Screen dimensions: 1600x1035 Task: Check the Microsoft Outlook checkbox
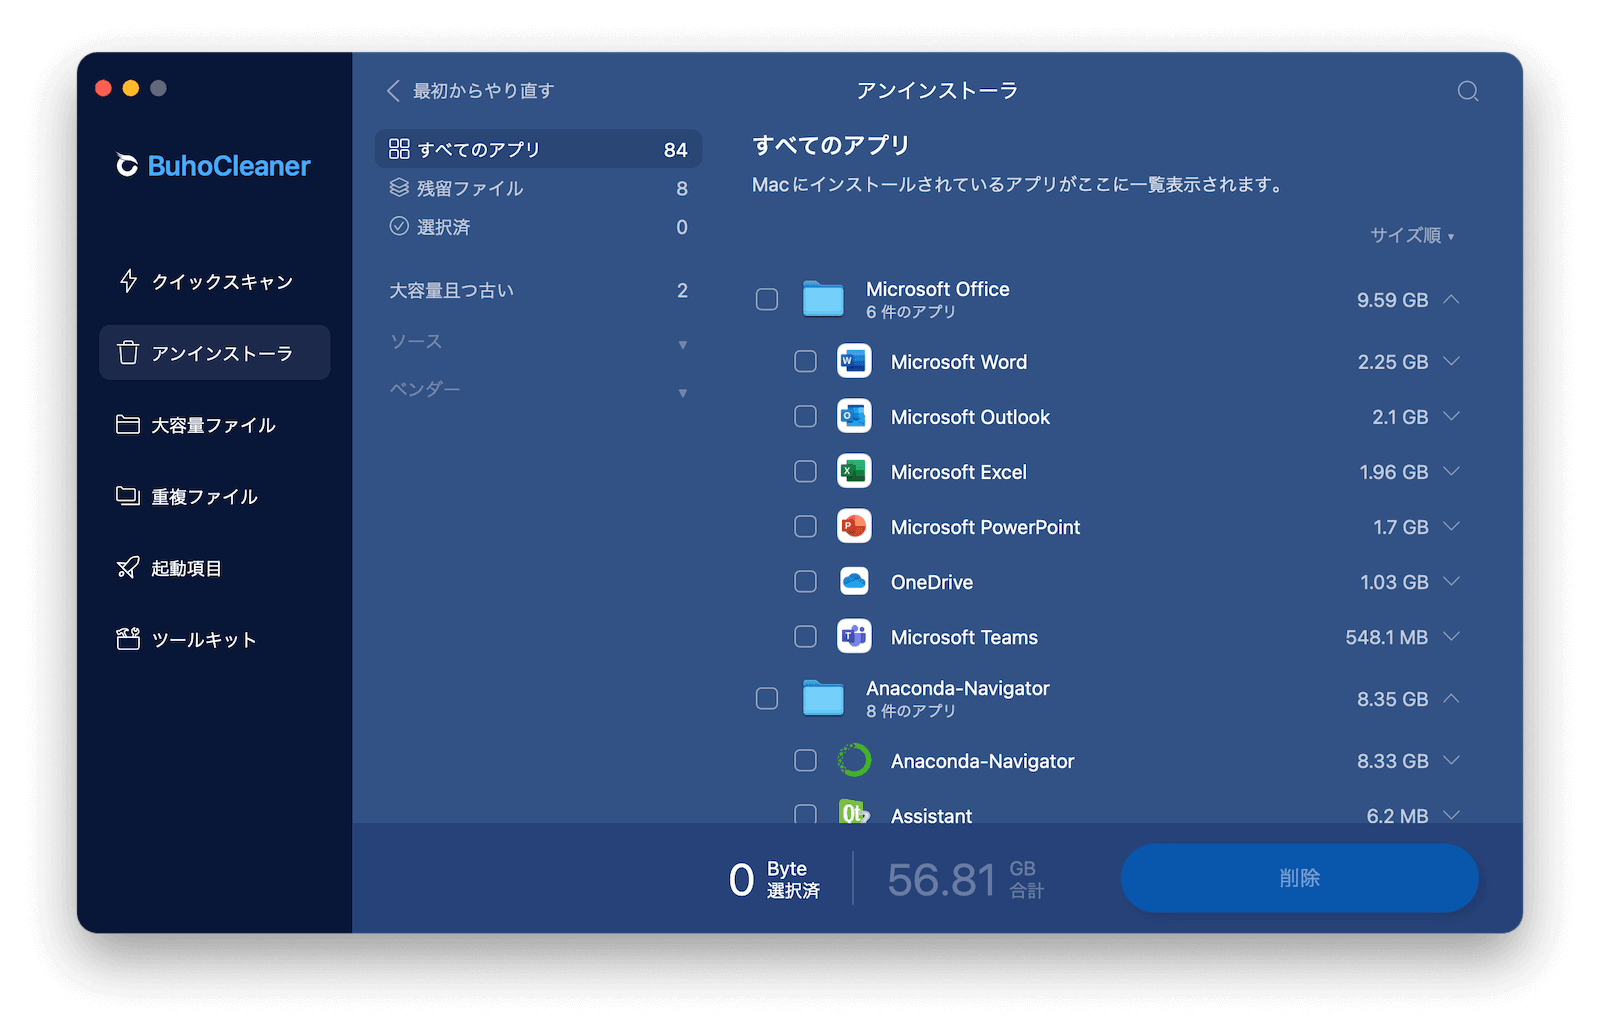pos(805,416)
